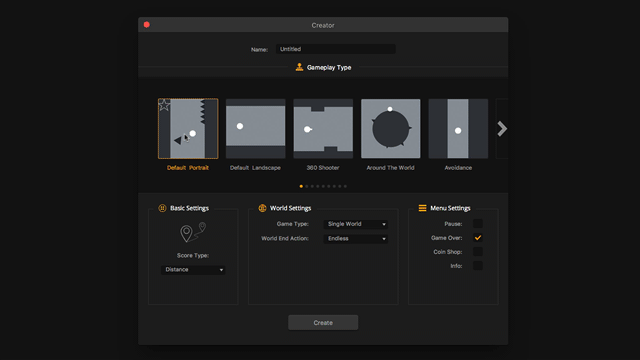
Task: Uncheck the Game Over checkbox
Action: pyautogui.click(x=478, y=238)
